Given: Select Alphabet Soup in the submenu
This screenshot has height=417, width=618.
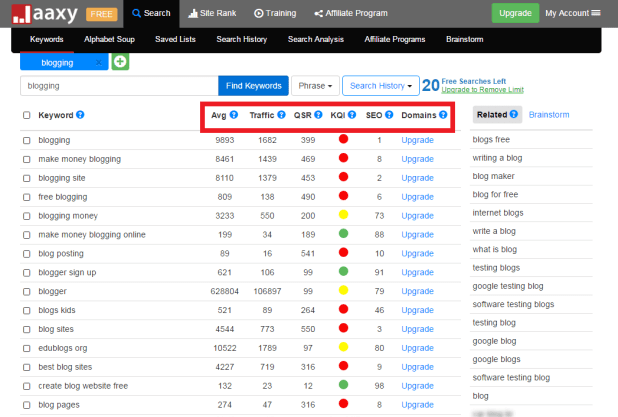Looking at the screenshot, I should click(x=109, y=39).
